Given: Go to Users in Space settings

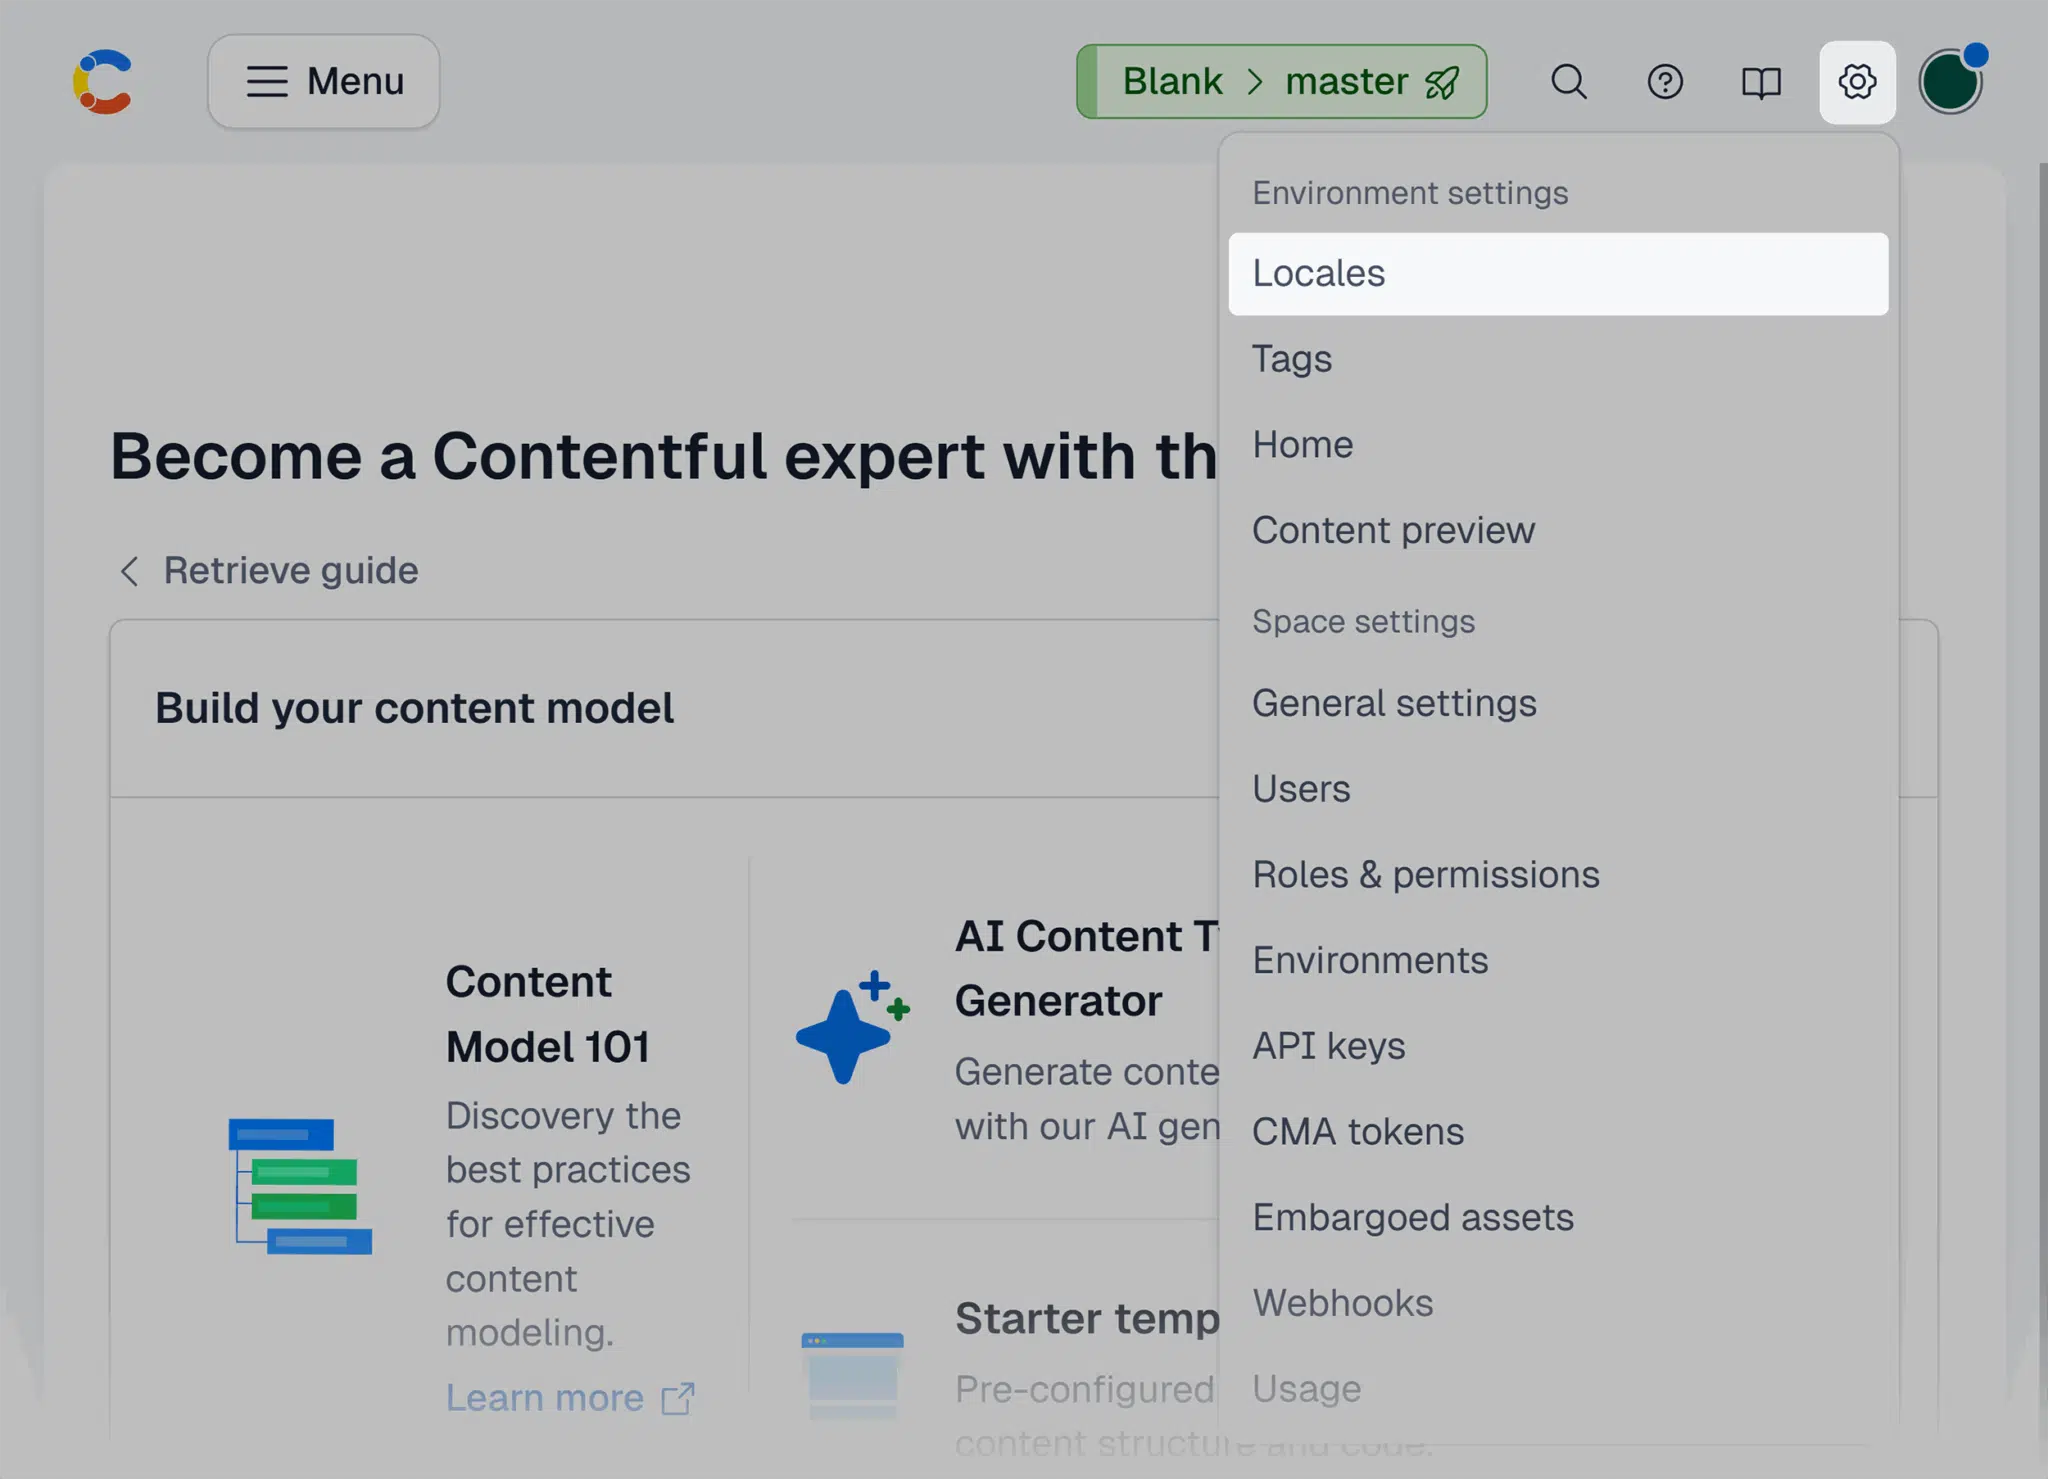Looking at the screenshot, I should click(1558, 789).
